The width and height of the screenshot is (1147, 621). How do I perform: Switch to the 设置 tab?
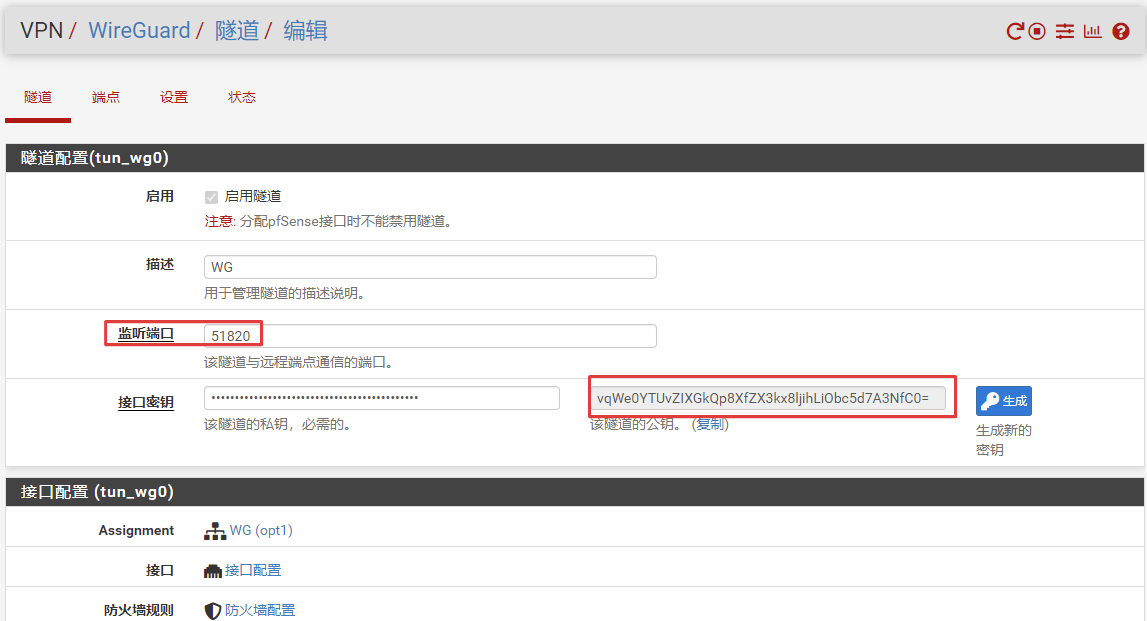(x=174, y=97)
